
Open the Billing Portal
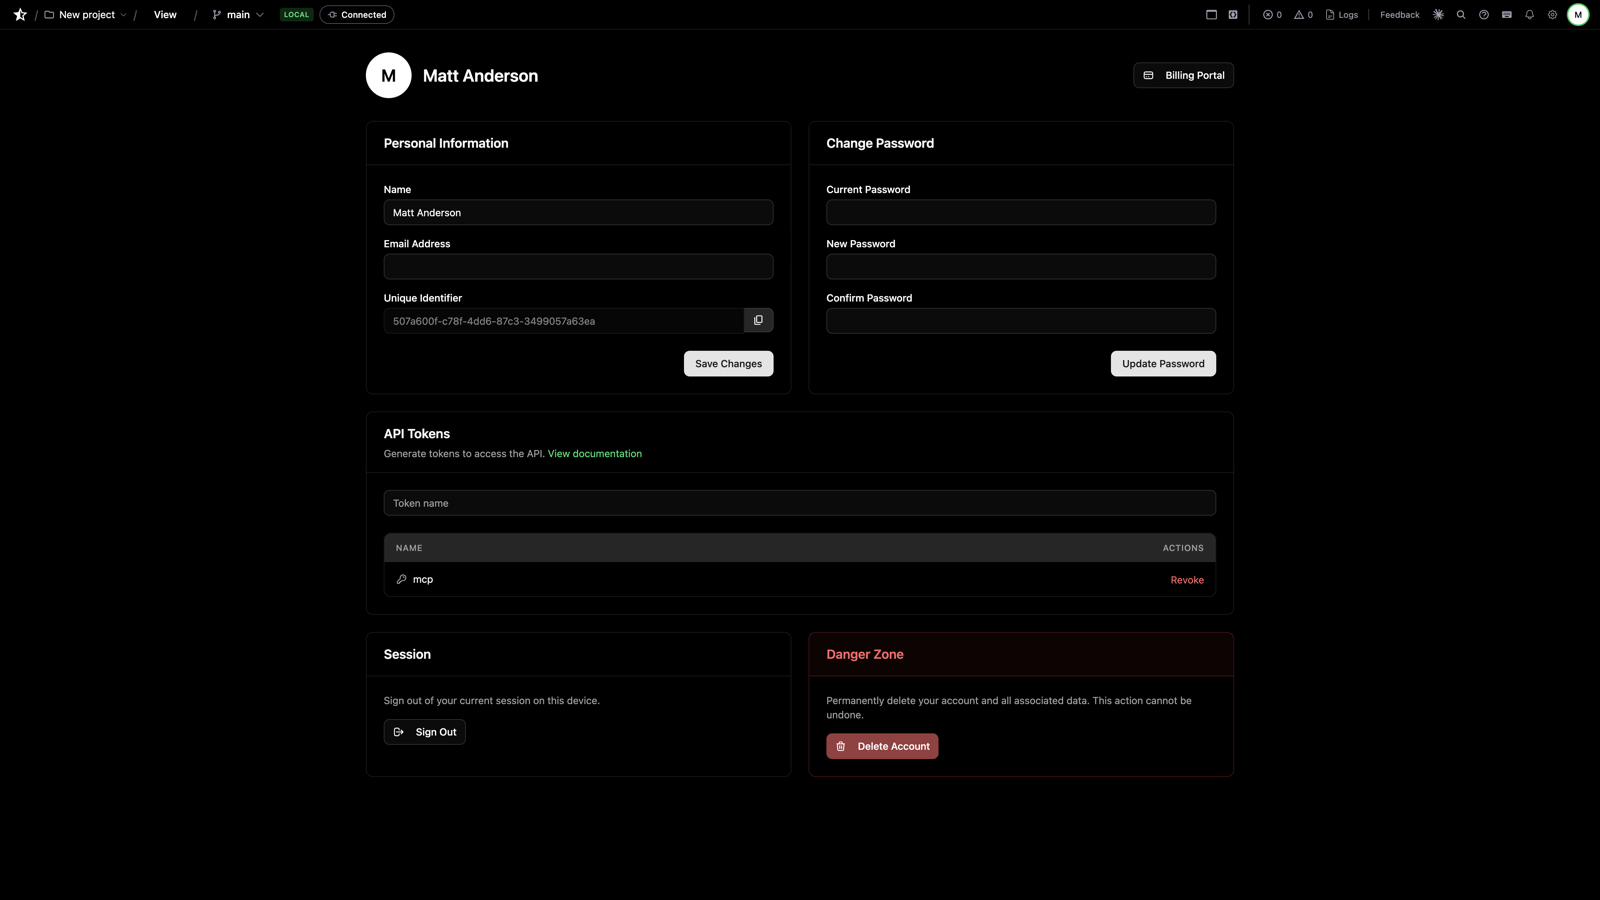1183,75
